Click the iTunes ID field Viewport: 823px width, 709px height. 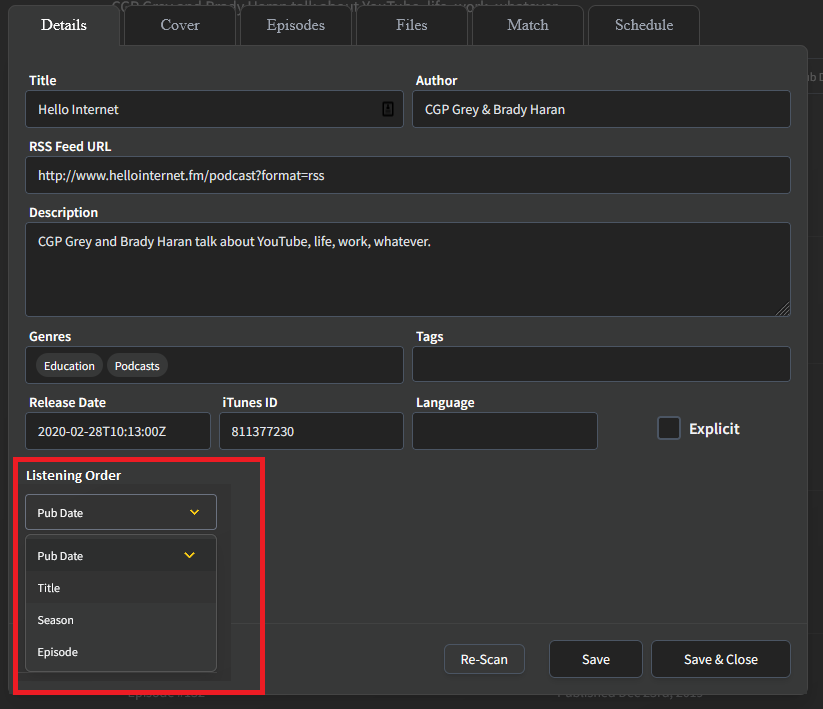(311, 431)
